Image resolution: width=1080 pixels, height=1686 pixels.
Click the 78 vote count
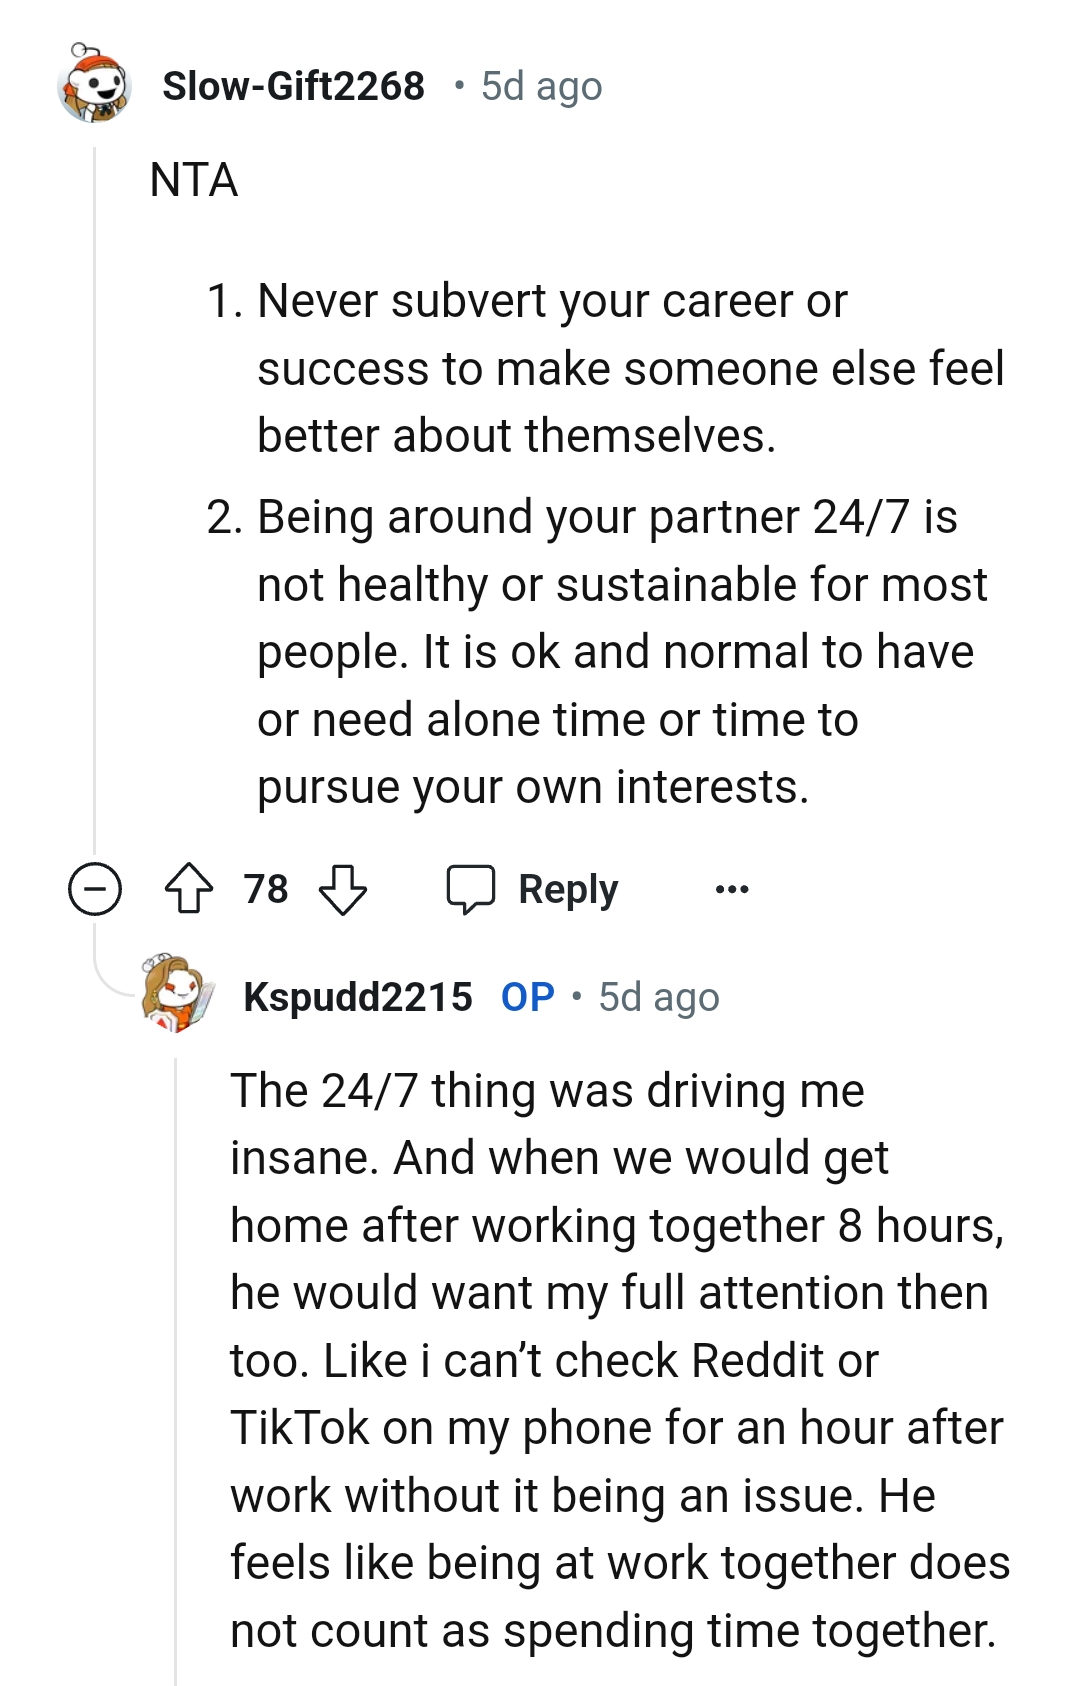pyautogui.click(x=266, y=889)
